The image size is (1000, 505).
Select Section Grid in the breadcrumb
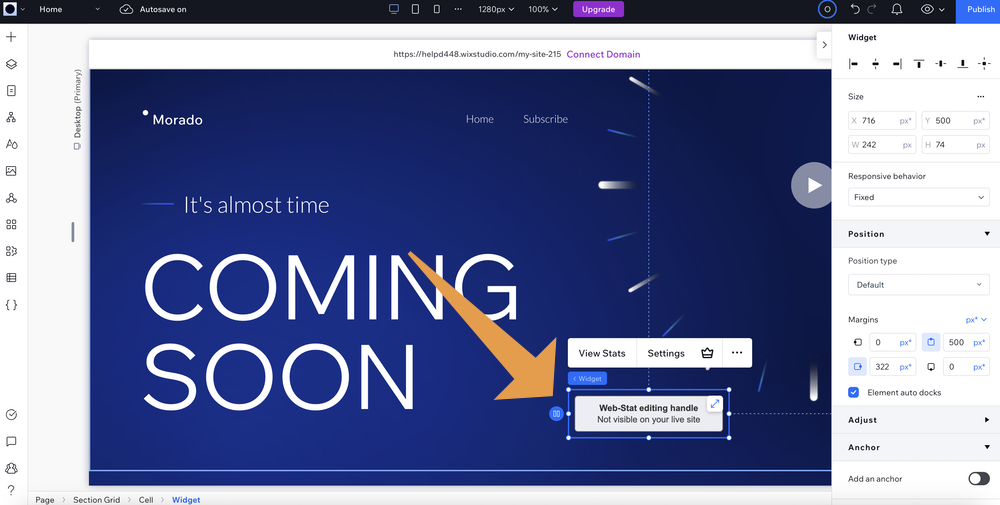(97, 500)
